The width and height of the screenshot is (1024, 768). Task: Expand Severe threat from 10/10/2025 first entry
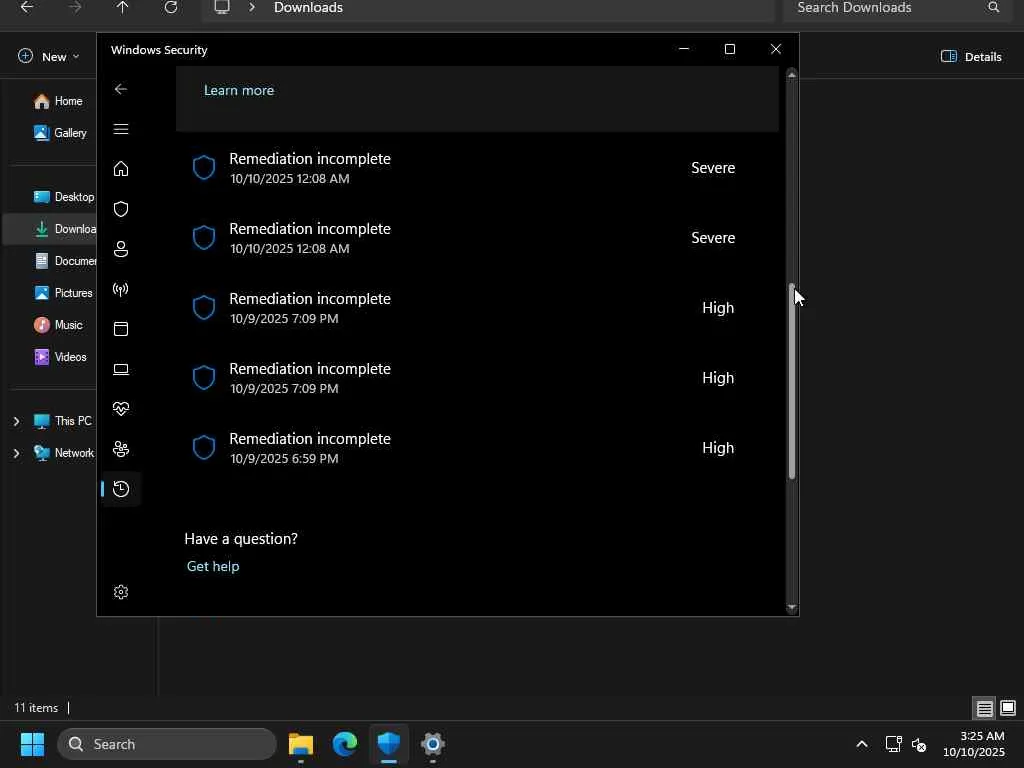(x=465, y=168)
